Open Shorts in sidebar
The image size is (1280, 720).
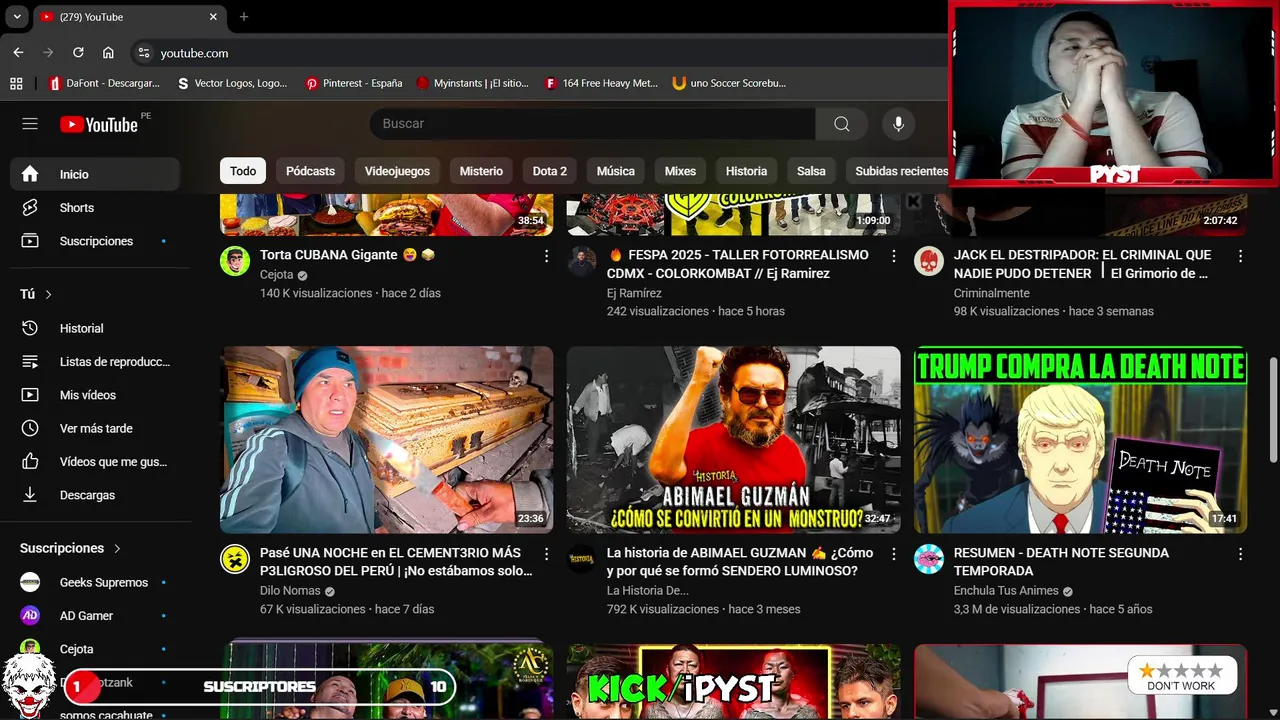95,208
